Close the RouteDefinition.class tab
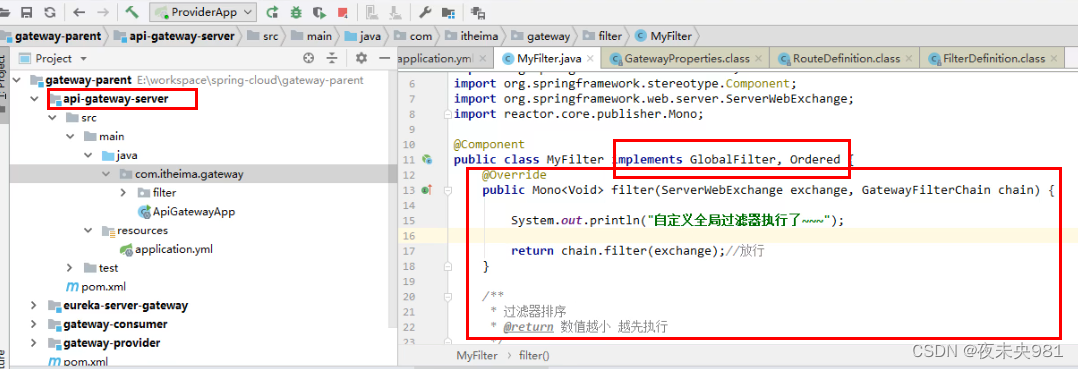Viewport: 1078px width, 369px height. (909, 59)
